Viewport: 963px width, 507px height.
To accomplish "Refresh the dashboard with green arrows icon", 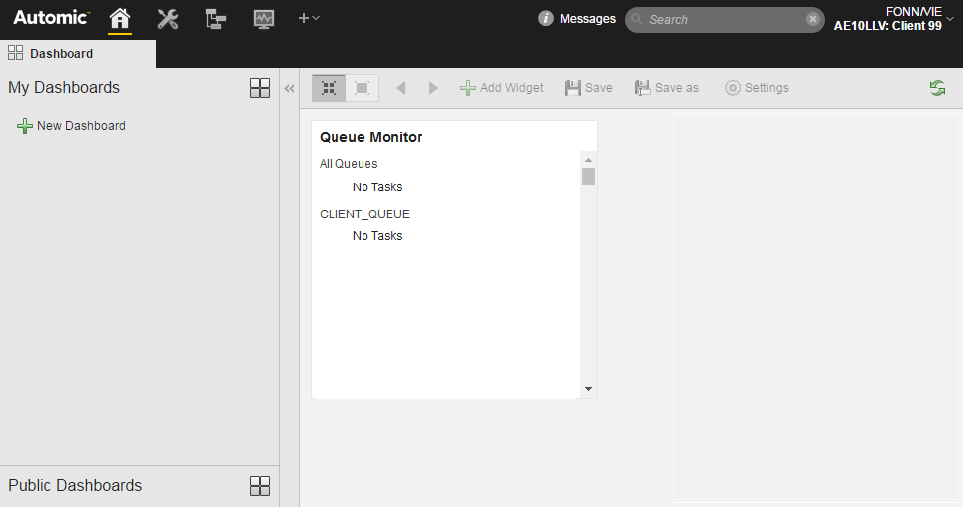I will (937, 88).
